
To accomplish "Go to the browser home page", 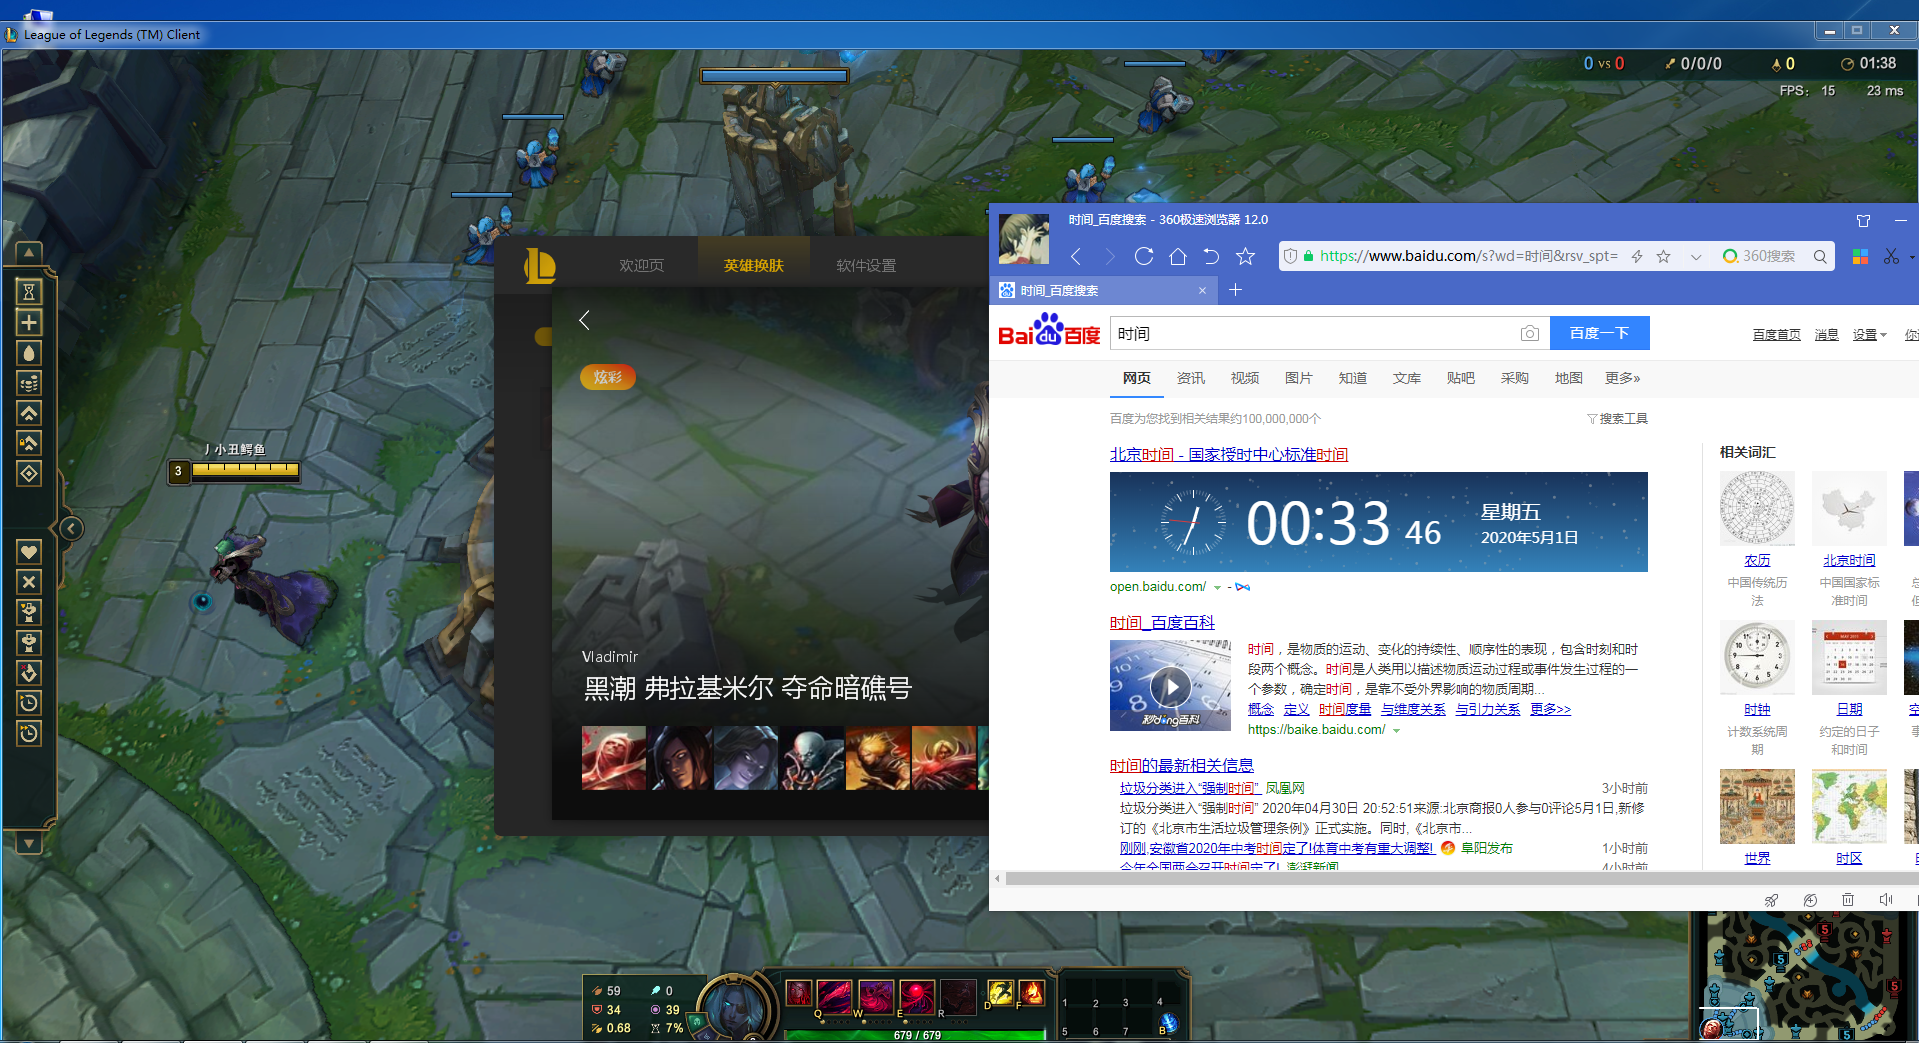I will coord(1178,256).
